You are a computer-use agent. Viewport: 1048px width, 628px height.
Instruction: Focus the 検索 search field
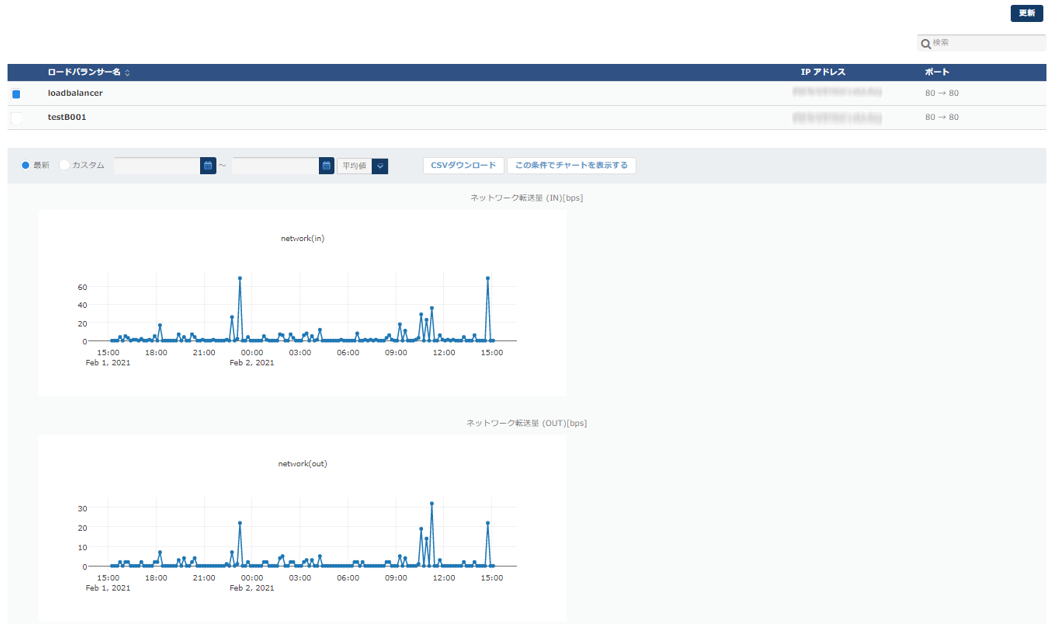[985, 44]
